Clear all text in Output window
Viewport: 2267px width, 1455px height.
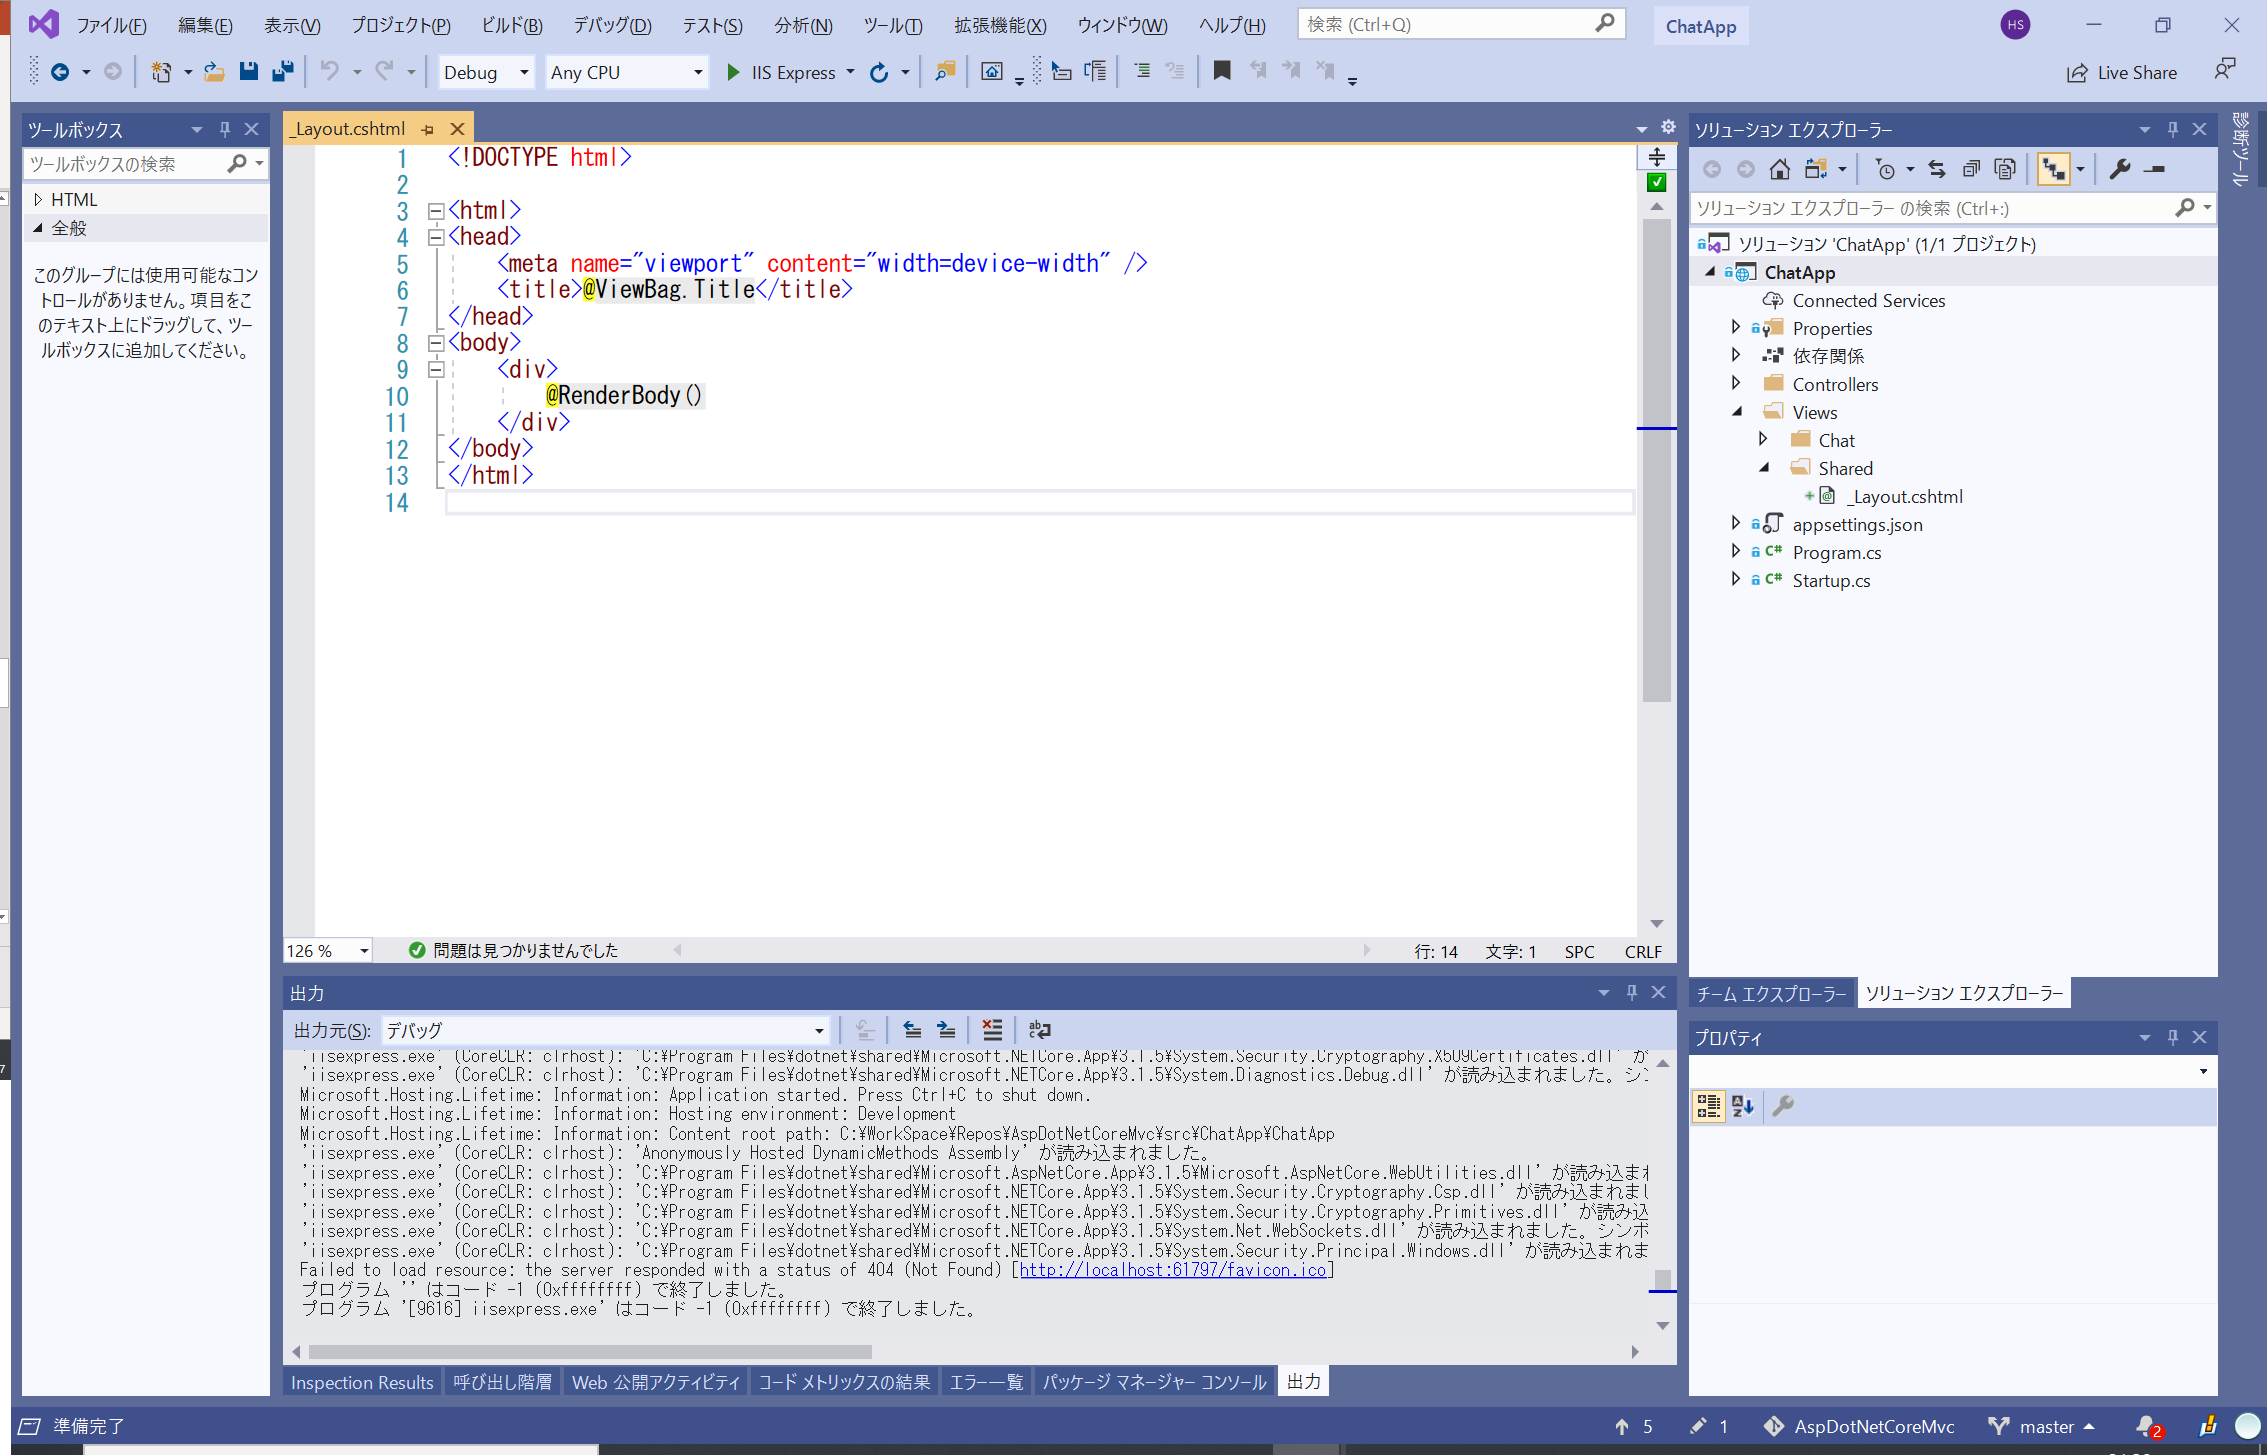click(x=992, y=1029)
